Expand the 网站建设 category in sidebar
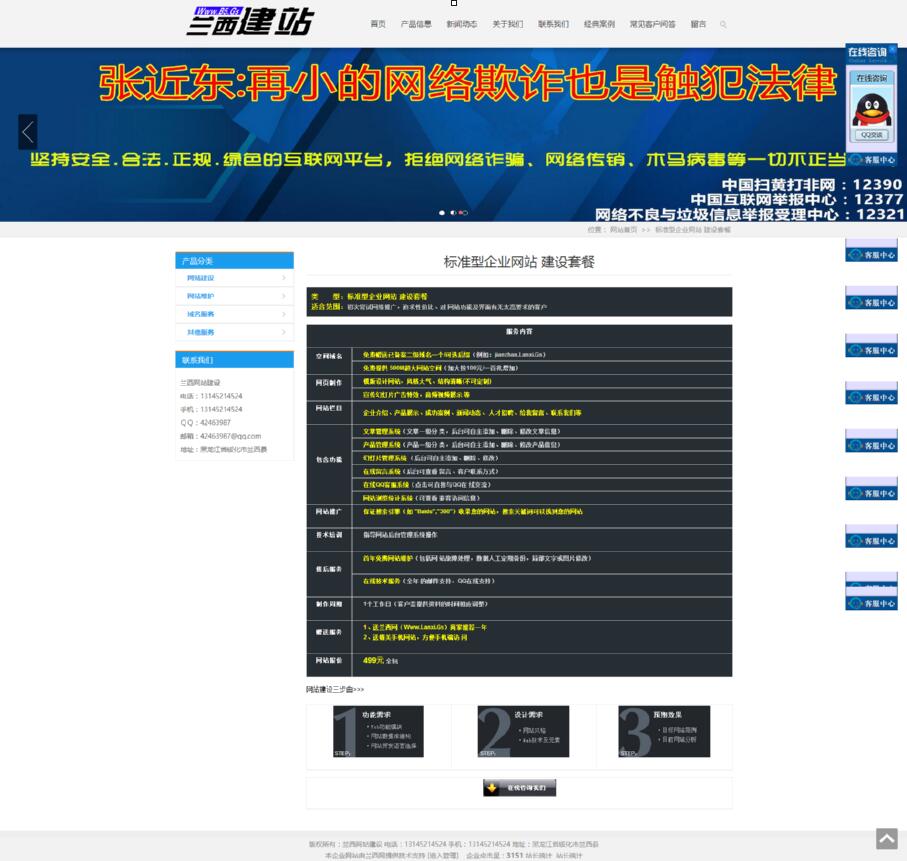The width and height of the screenshot is (907, 861). coord(234,278)
